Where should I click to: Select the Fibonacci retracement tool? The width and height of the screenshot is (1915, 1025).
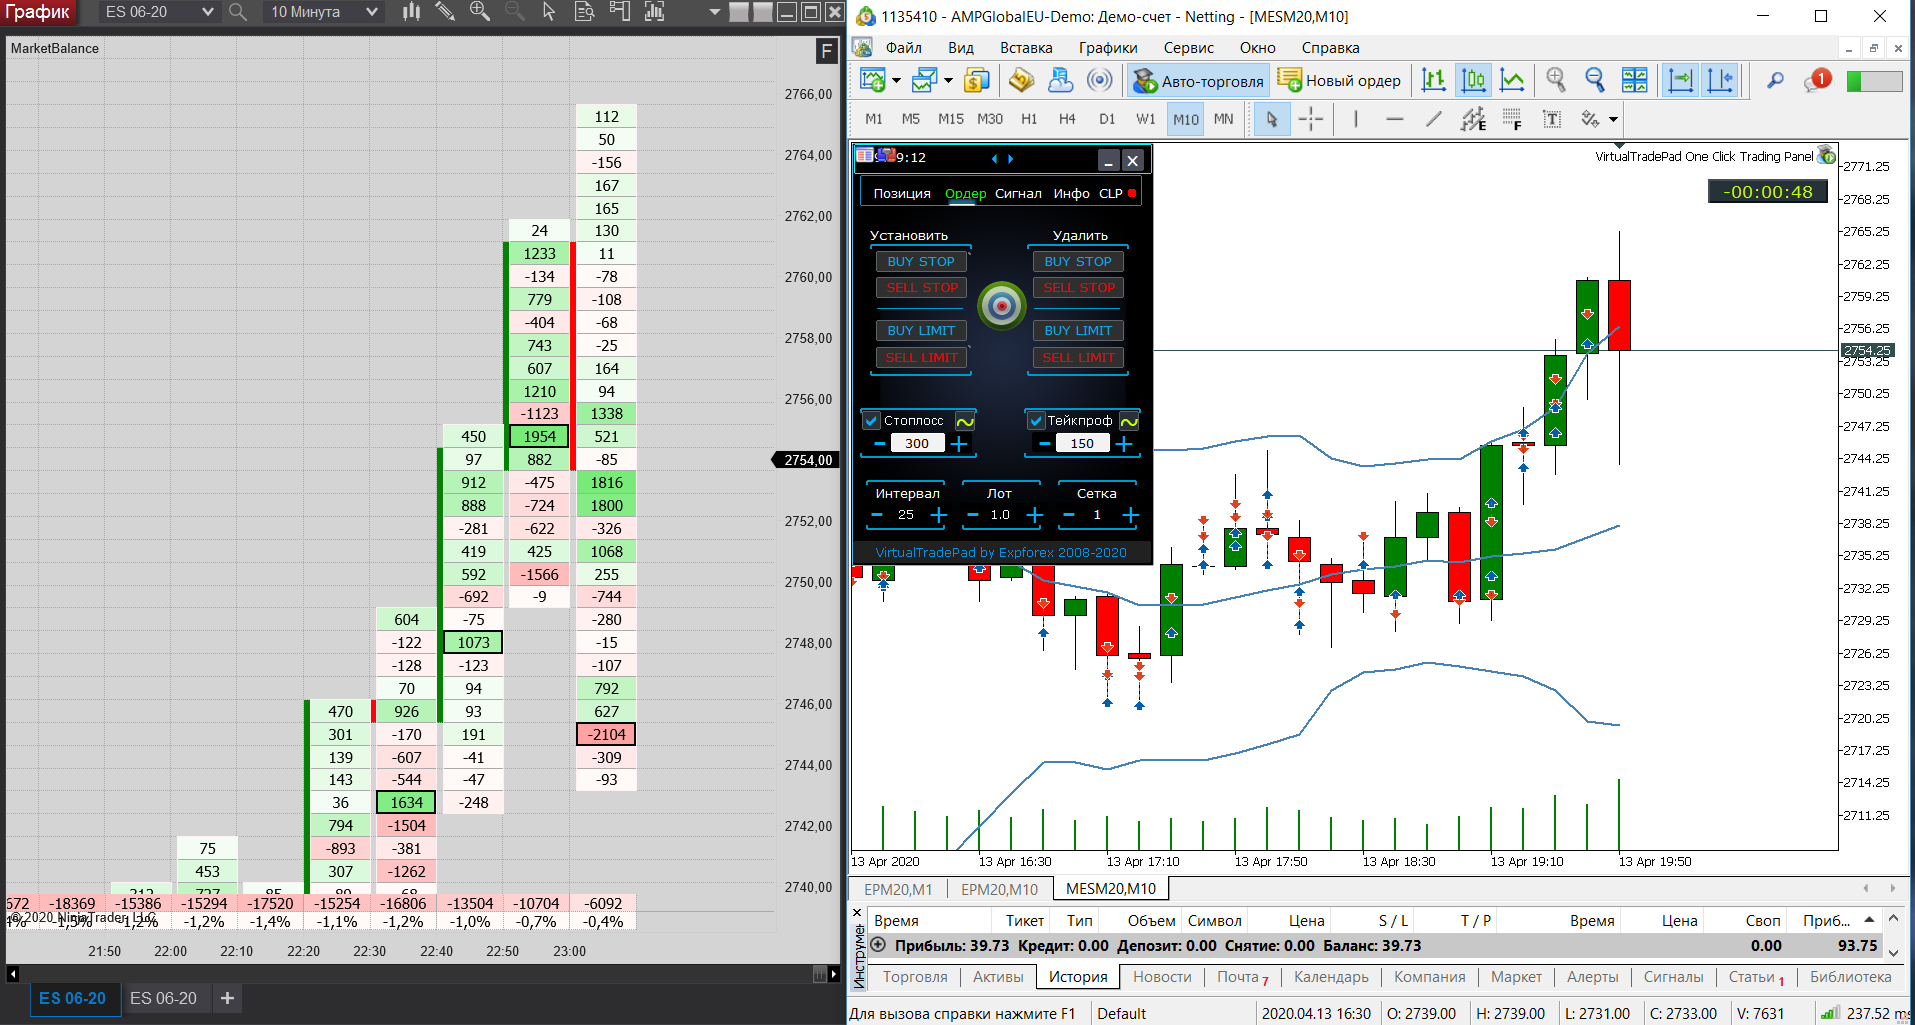[1512, 119]
